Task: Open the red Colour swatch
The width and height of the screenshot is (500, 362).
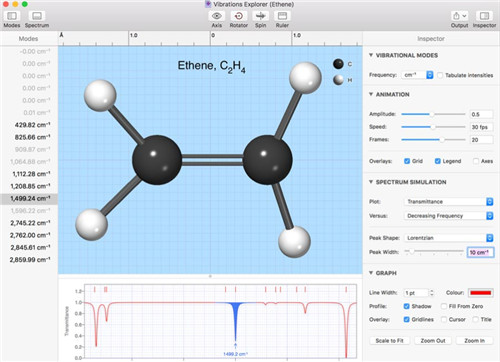Action: [481, 293]
